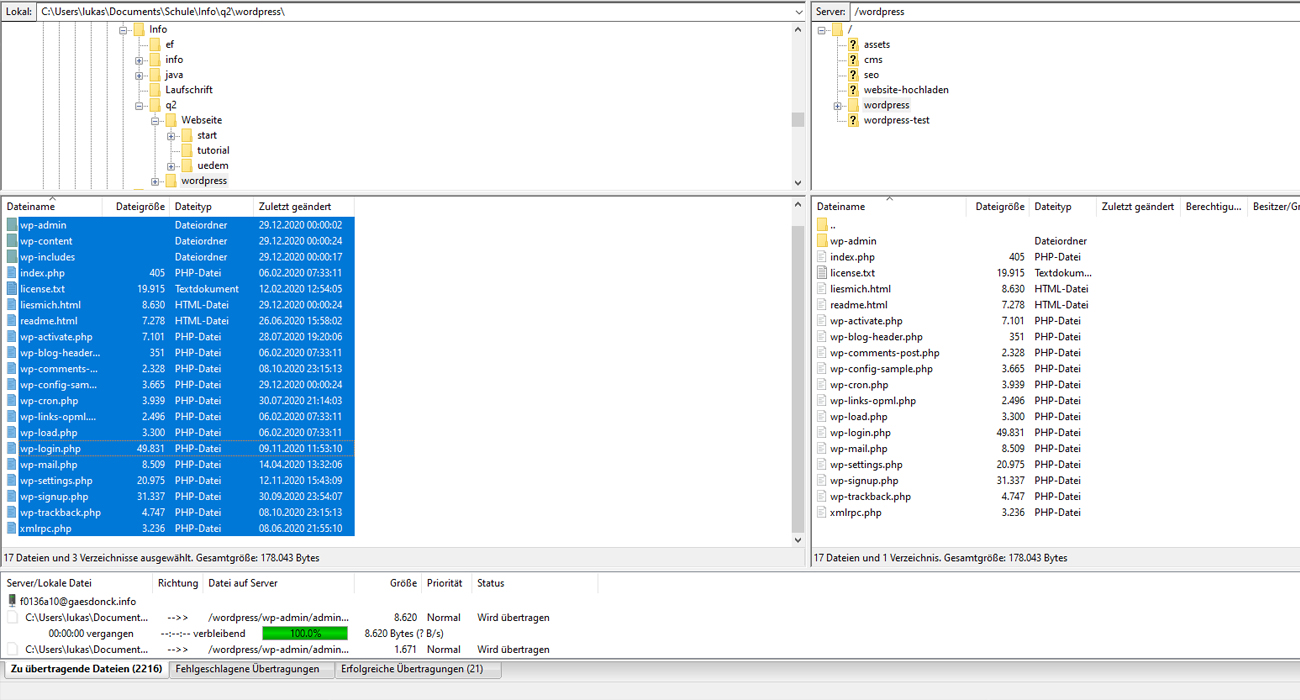Expand the java folder in the local tree
The width and height of the screenshot is (1300, 700).
tap(140, 75)
